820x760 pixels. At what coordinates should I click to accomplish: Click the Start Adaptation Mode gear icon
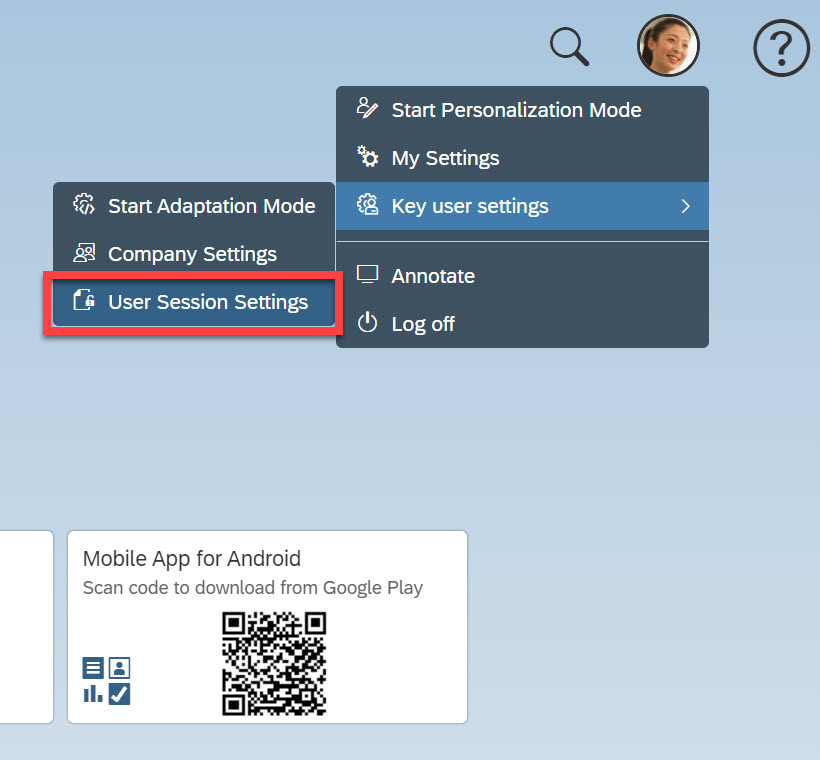tap(84, 205)
